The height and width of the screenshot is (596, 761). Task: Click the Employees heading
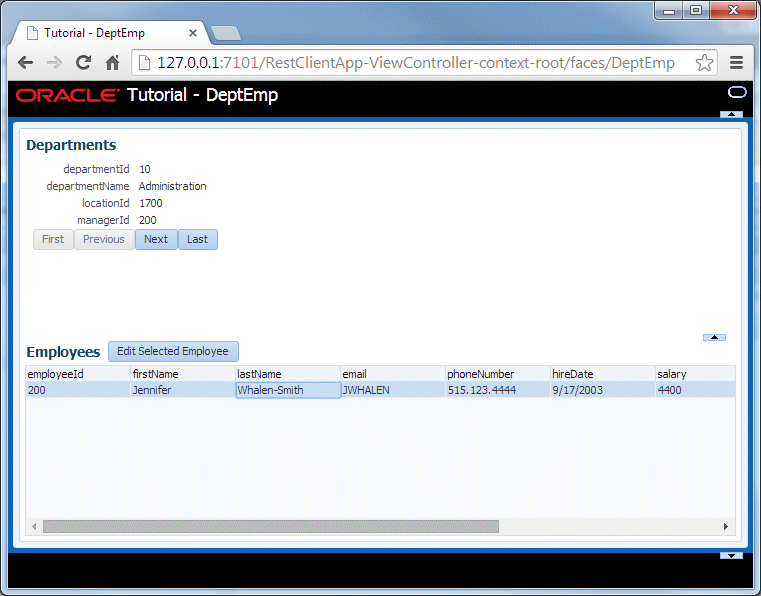tap(63, 352)
